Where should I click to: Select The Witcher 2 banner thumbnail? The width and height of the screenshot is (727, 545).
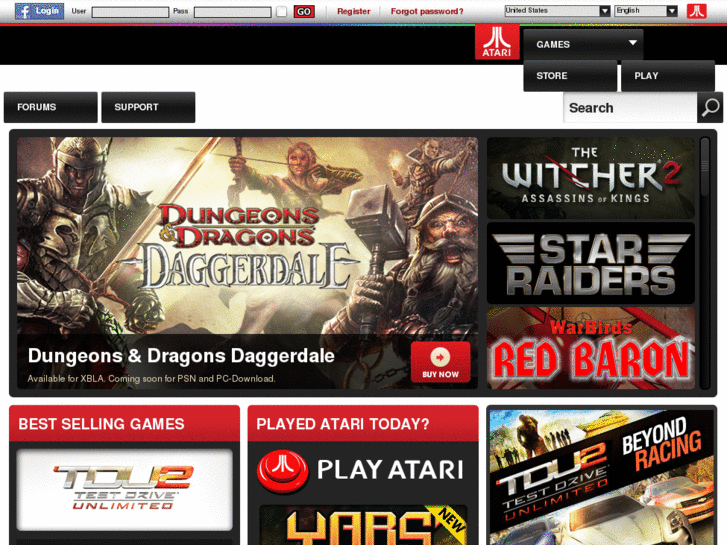(590, 178)
